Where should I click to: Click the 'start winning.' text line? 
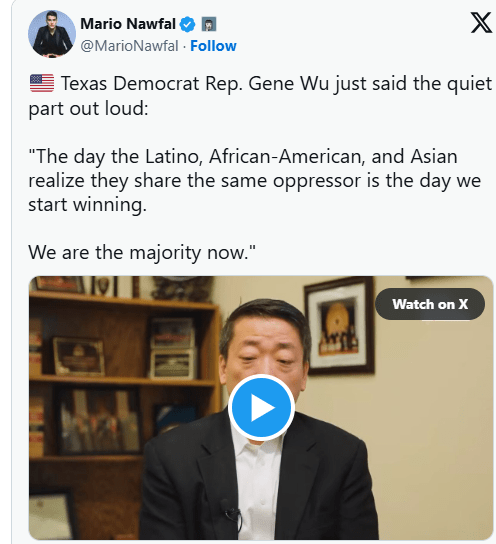(87, 205)
